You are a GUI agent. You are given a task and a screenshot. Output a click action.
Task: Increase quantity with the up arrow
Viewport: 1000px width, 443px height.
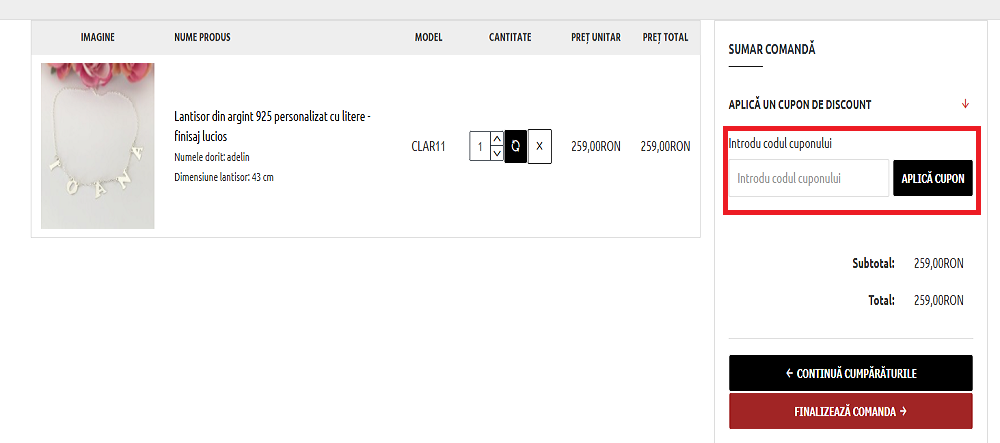(x=497, y=138)
